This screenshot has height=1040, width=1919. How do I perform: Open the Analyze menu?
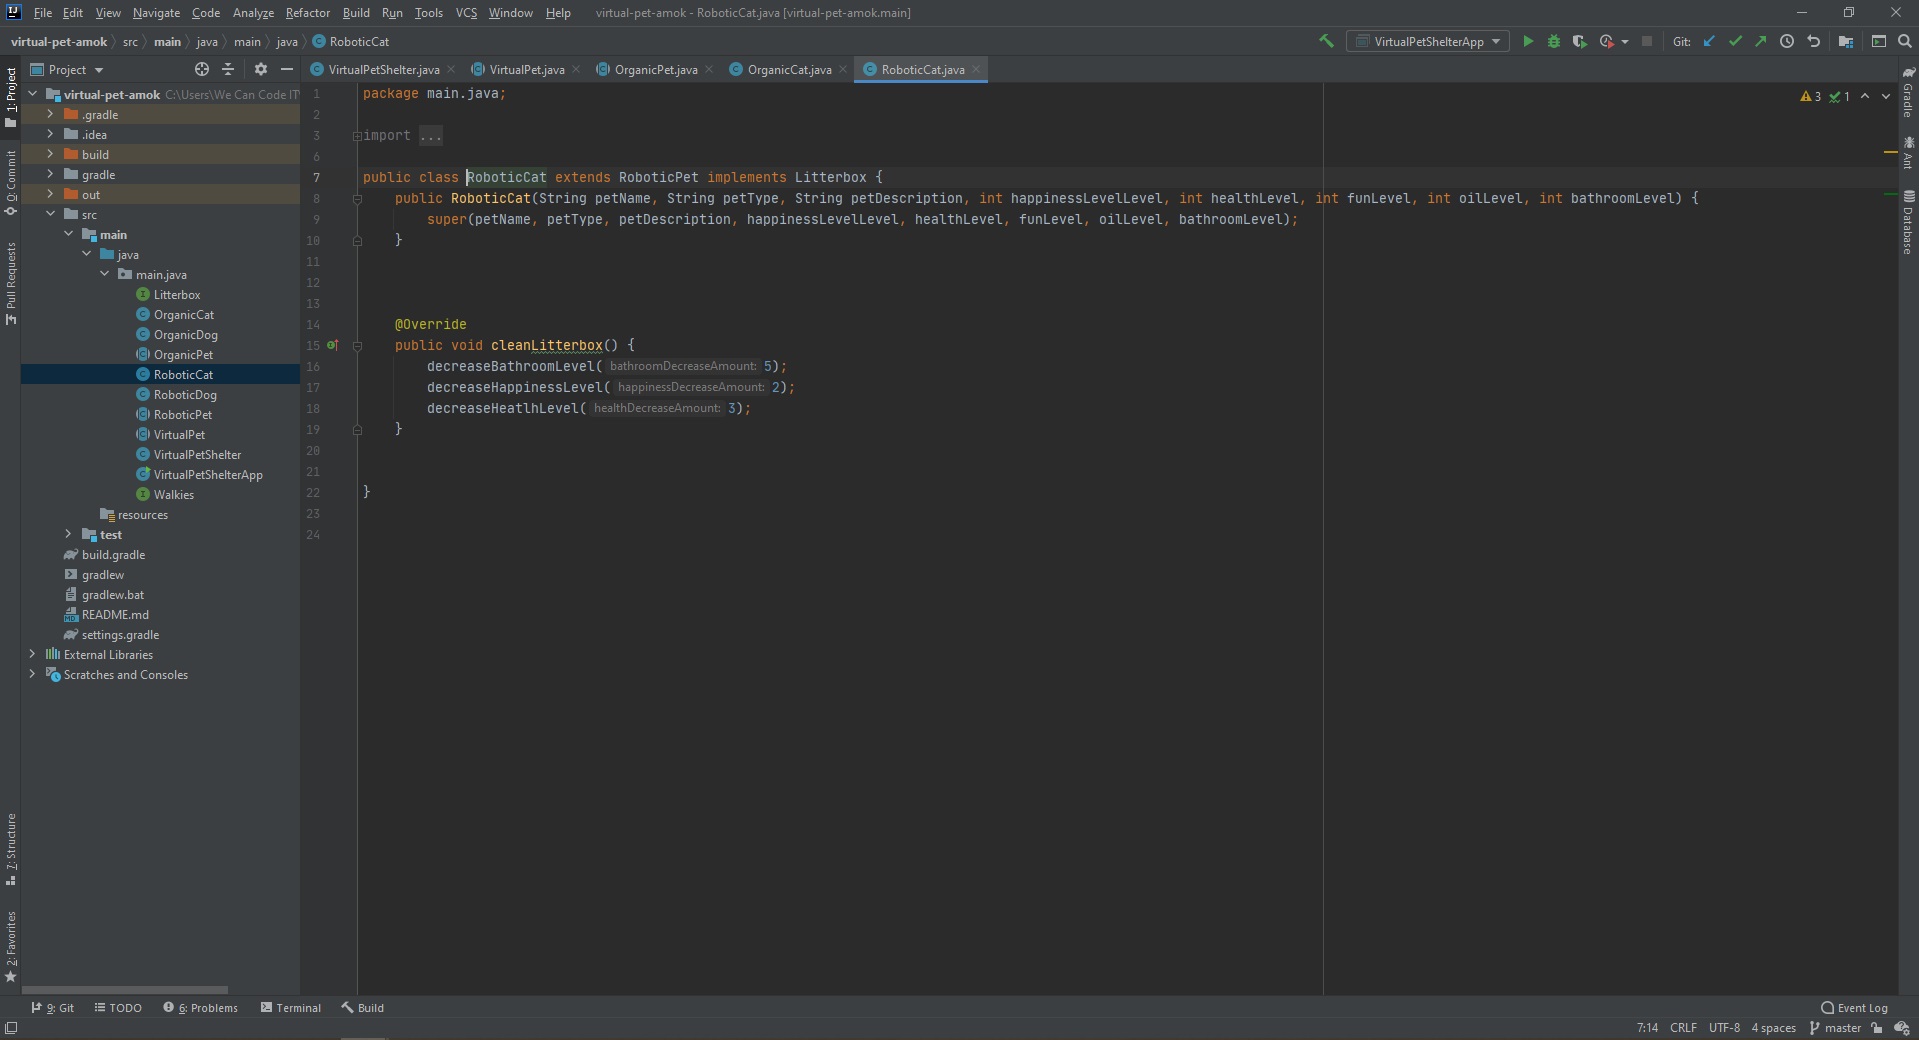[253, 13]
